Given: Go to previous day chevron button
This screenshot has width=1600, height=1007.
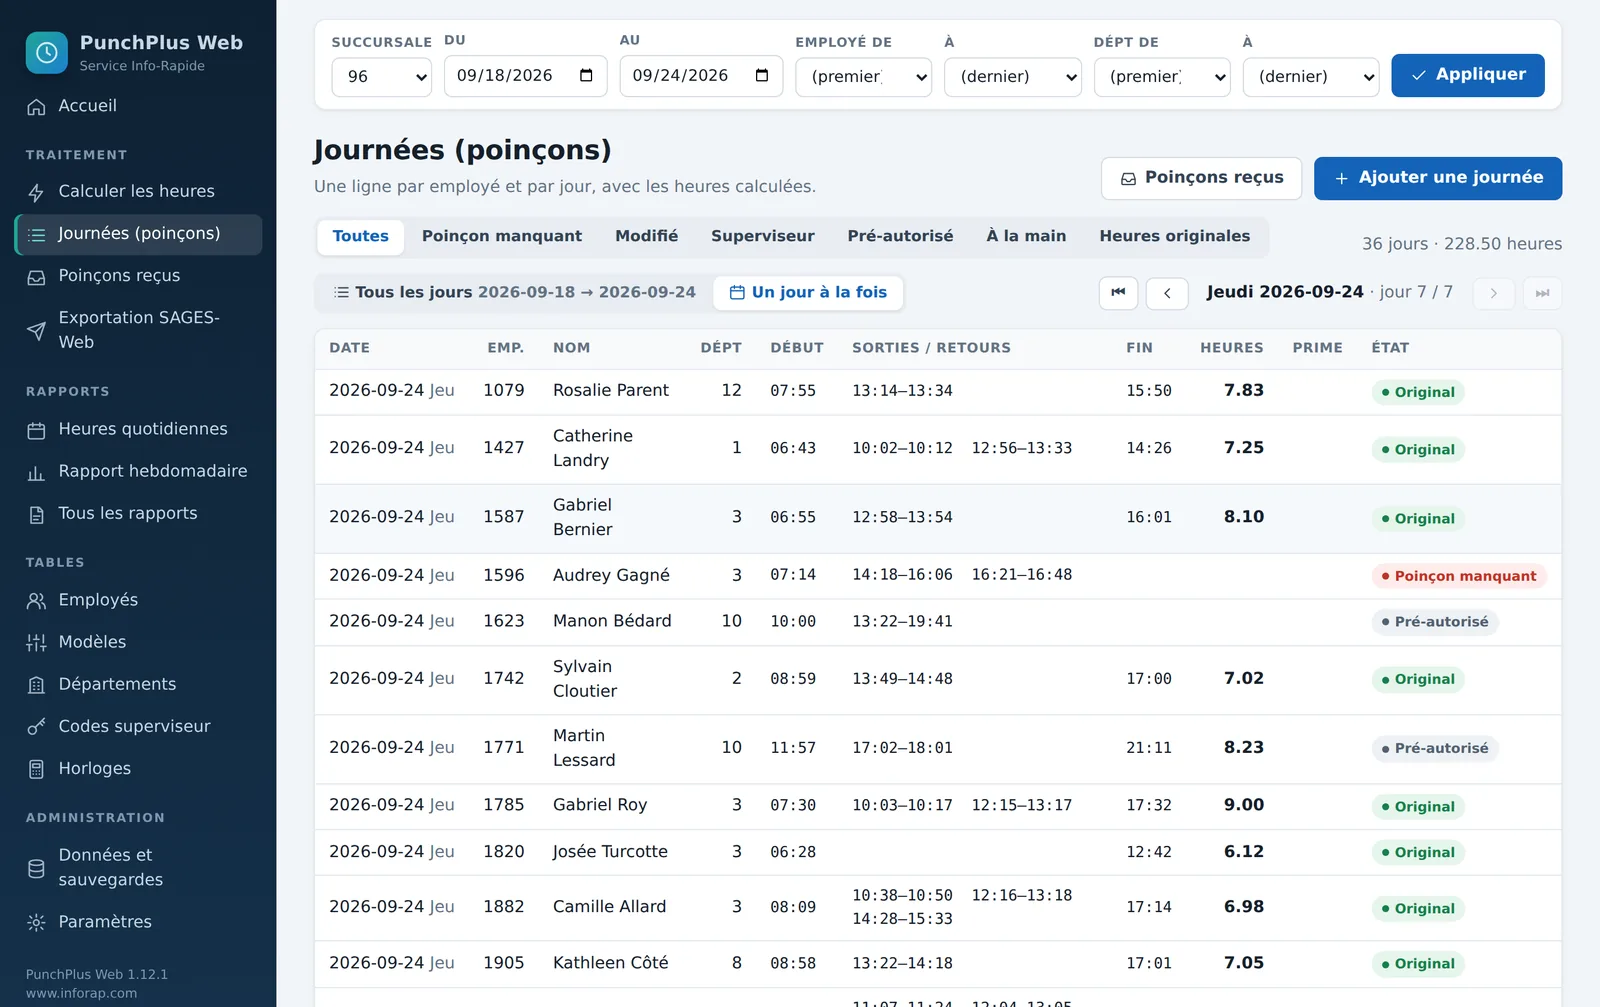Looking at the screenshot, I should click(x=1167, y=293).
